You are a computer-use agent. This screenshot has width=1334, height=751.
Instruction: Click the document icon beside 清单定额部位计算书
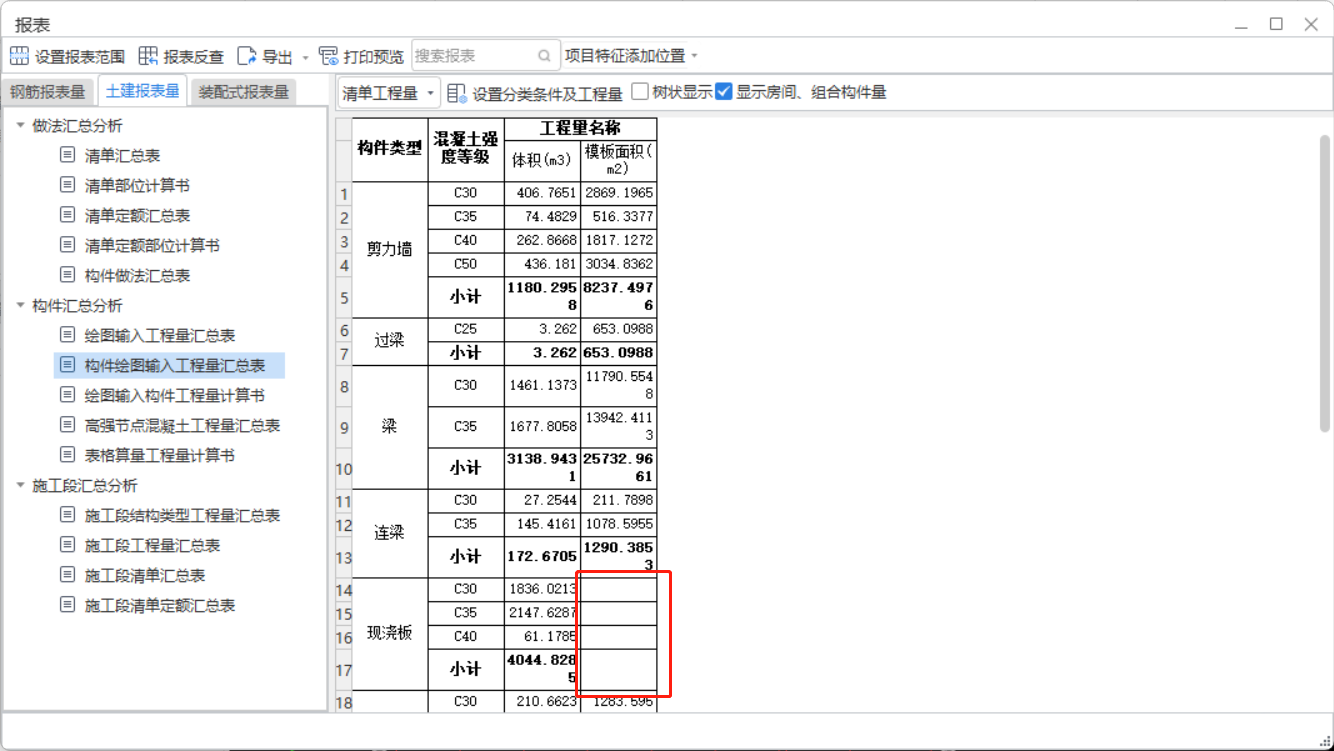67,245
